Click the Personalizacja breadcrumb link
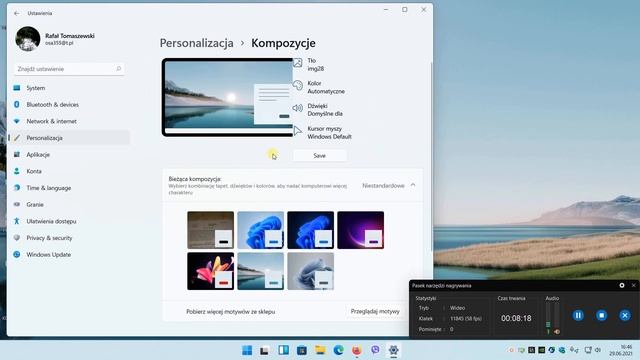The width and height of the screenshot is (640, 360). 196,43
